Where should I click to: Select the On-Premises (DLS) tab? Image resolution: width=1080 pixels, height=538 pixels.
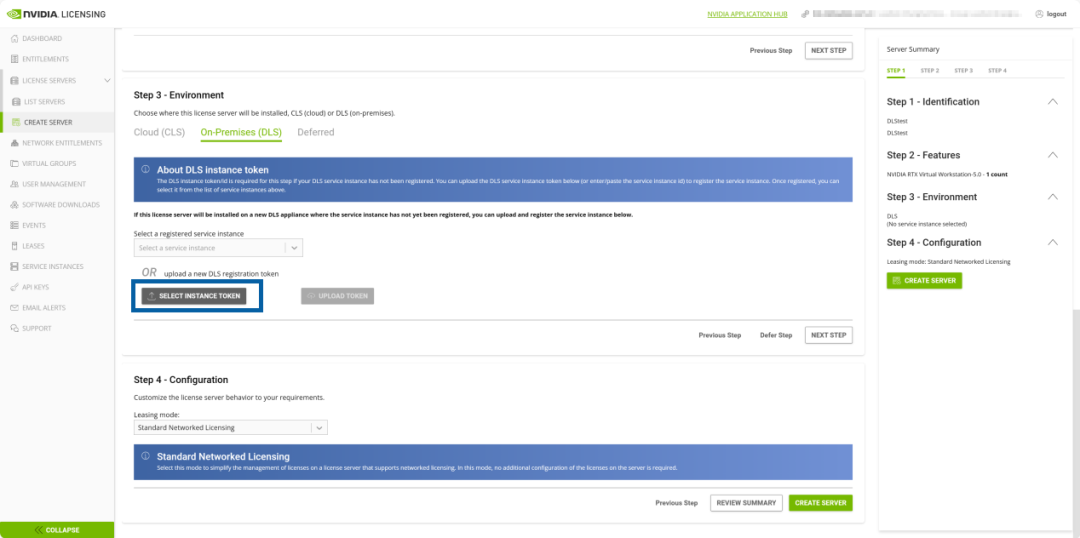pos(241,132)
